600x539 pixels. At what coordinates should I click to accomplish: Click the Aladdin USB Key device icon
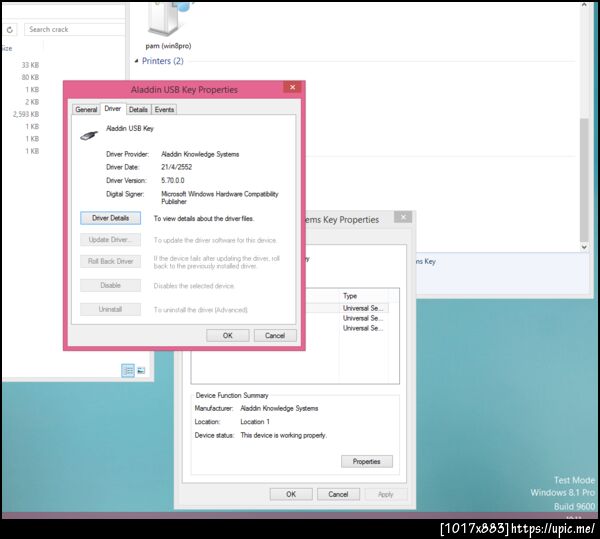(89, 135)
